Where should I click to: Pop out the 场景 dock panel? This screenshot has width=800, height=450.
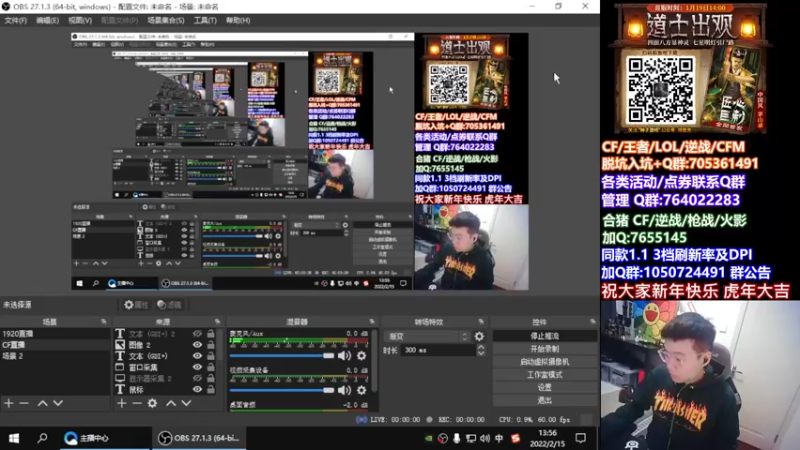[104, 321]
